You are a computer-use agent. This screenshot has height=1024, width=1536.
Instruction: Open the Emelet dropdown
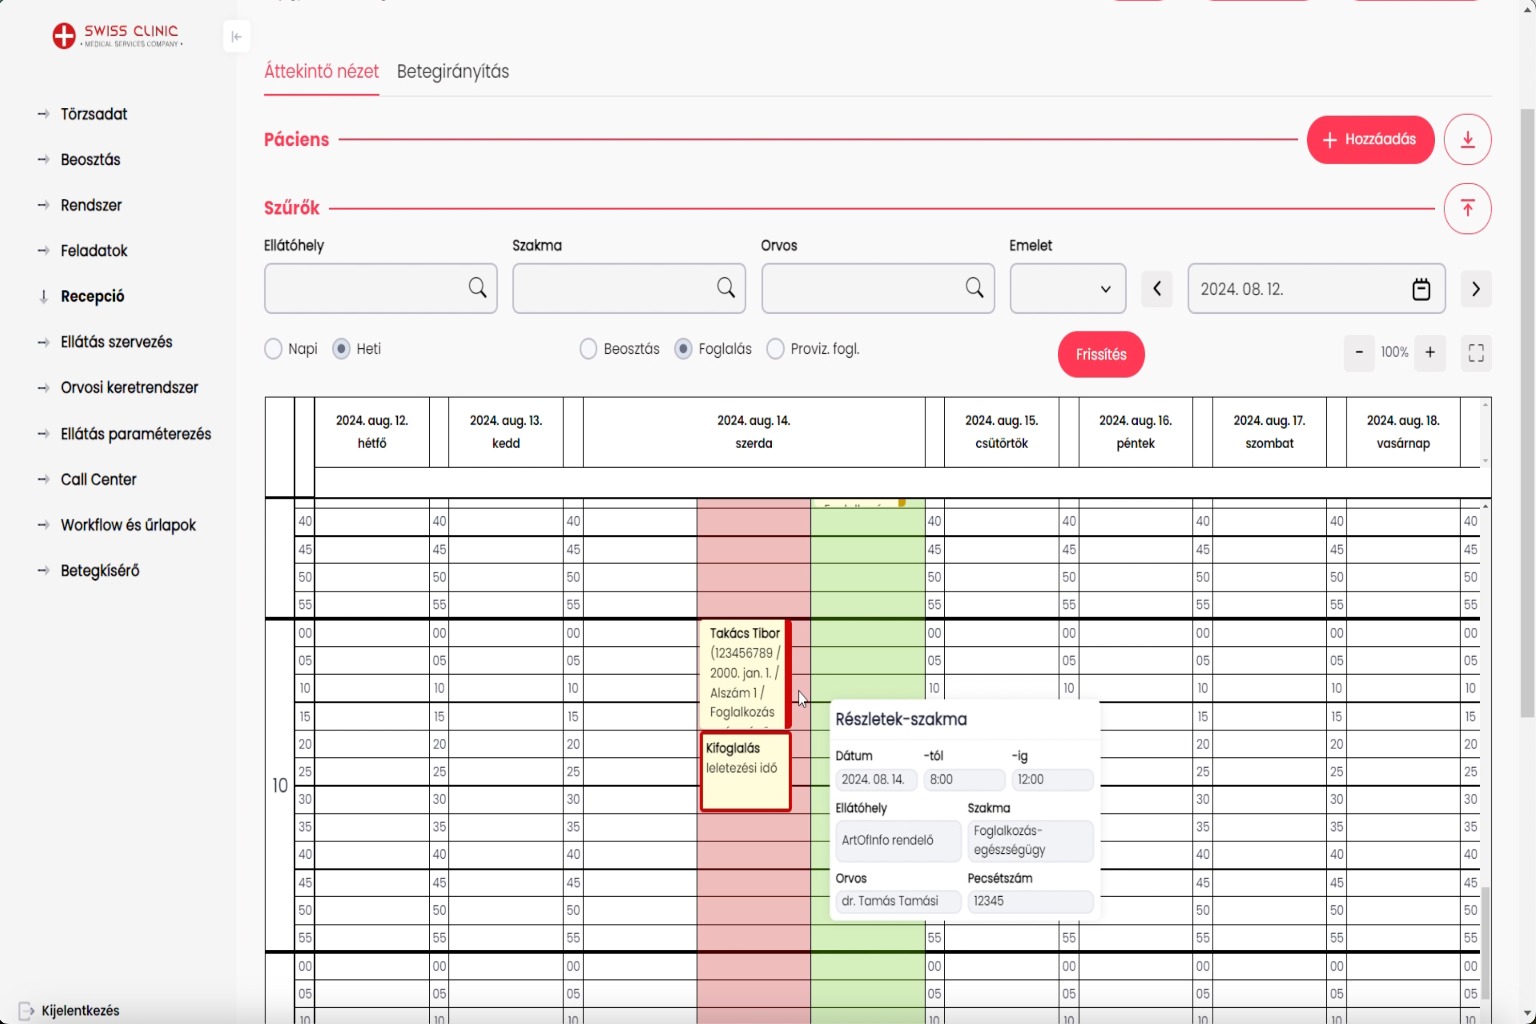(1067, 289)
